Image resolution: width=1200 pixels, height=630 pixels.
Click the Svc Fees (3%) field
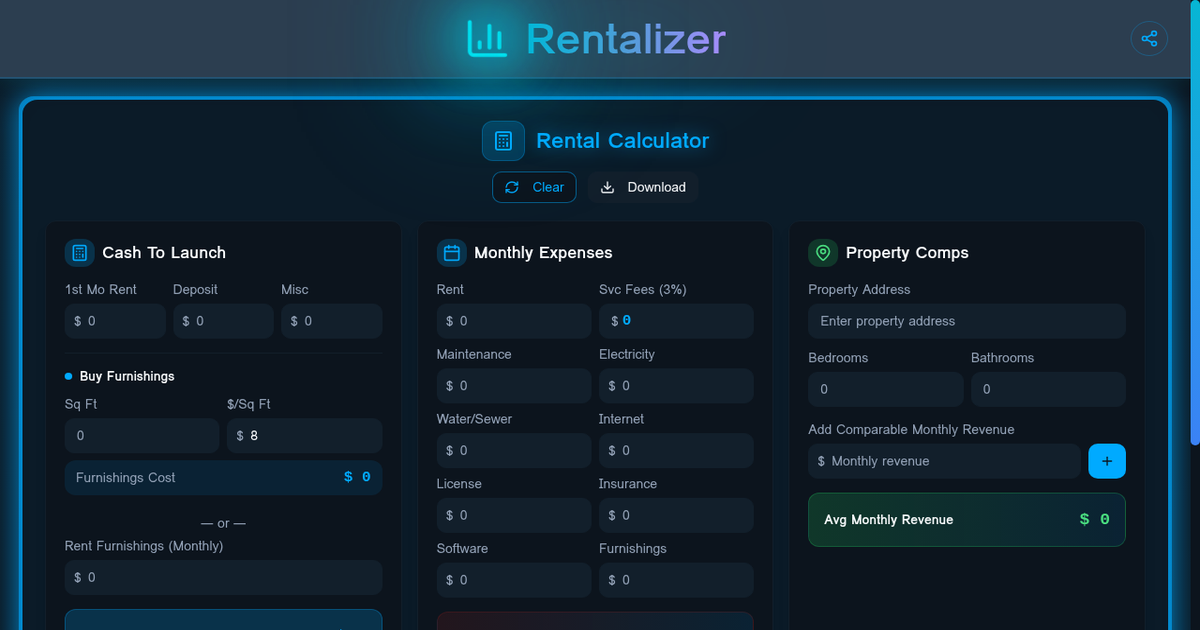[676, 321]
